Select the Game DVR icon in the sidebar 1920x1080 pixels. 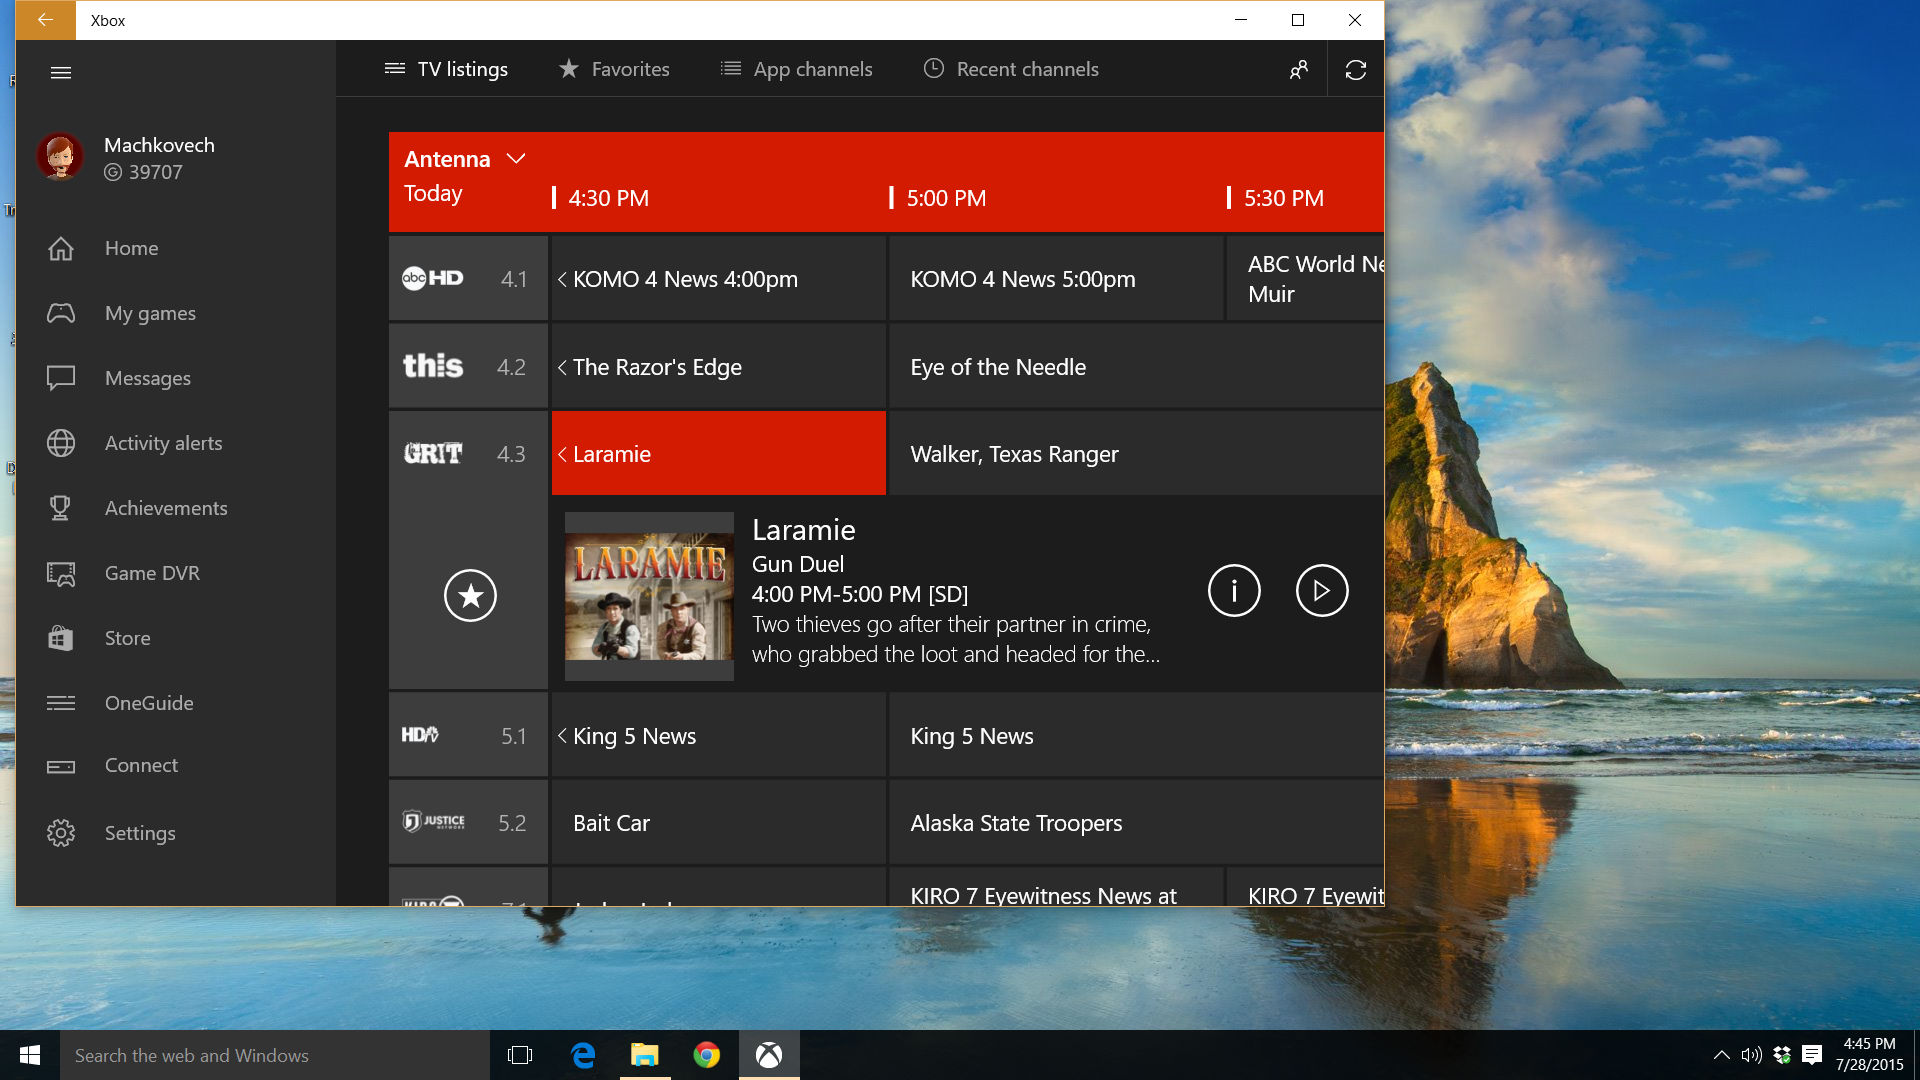click(x=61, y=573)
